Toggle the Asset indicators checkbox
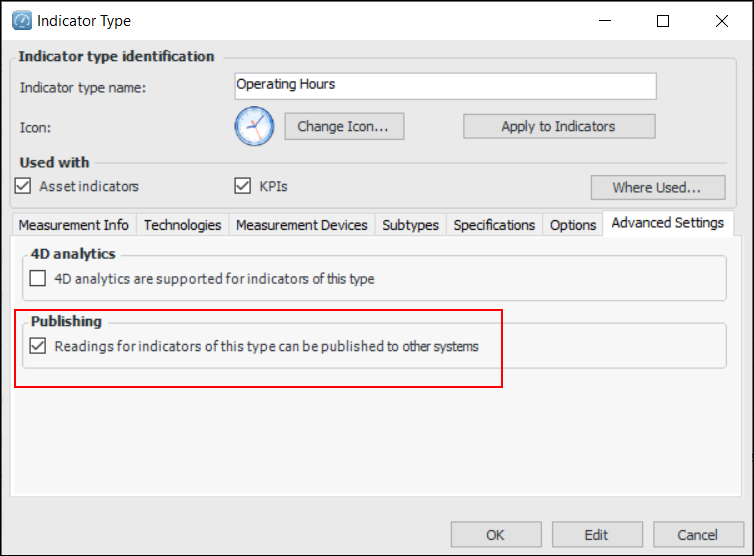 tap(24, 186)
